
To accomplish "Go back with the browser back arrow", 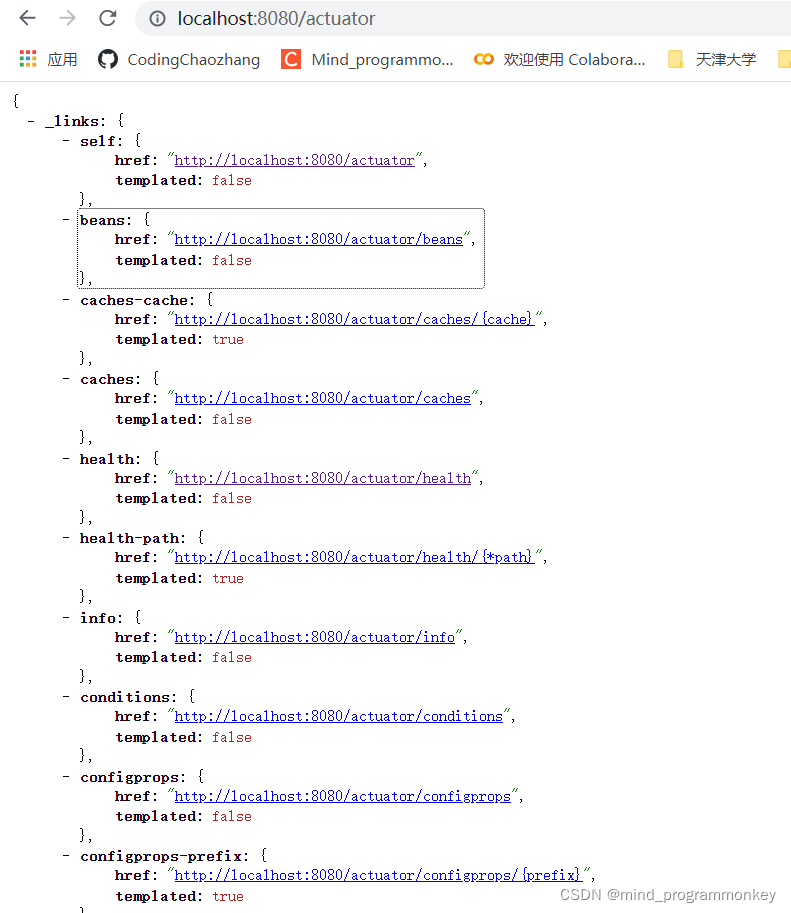I will (27, 18).
